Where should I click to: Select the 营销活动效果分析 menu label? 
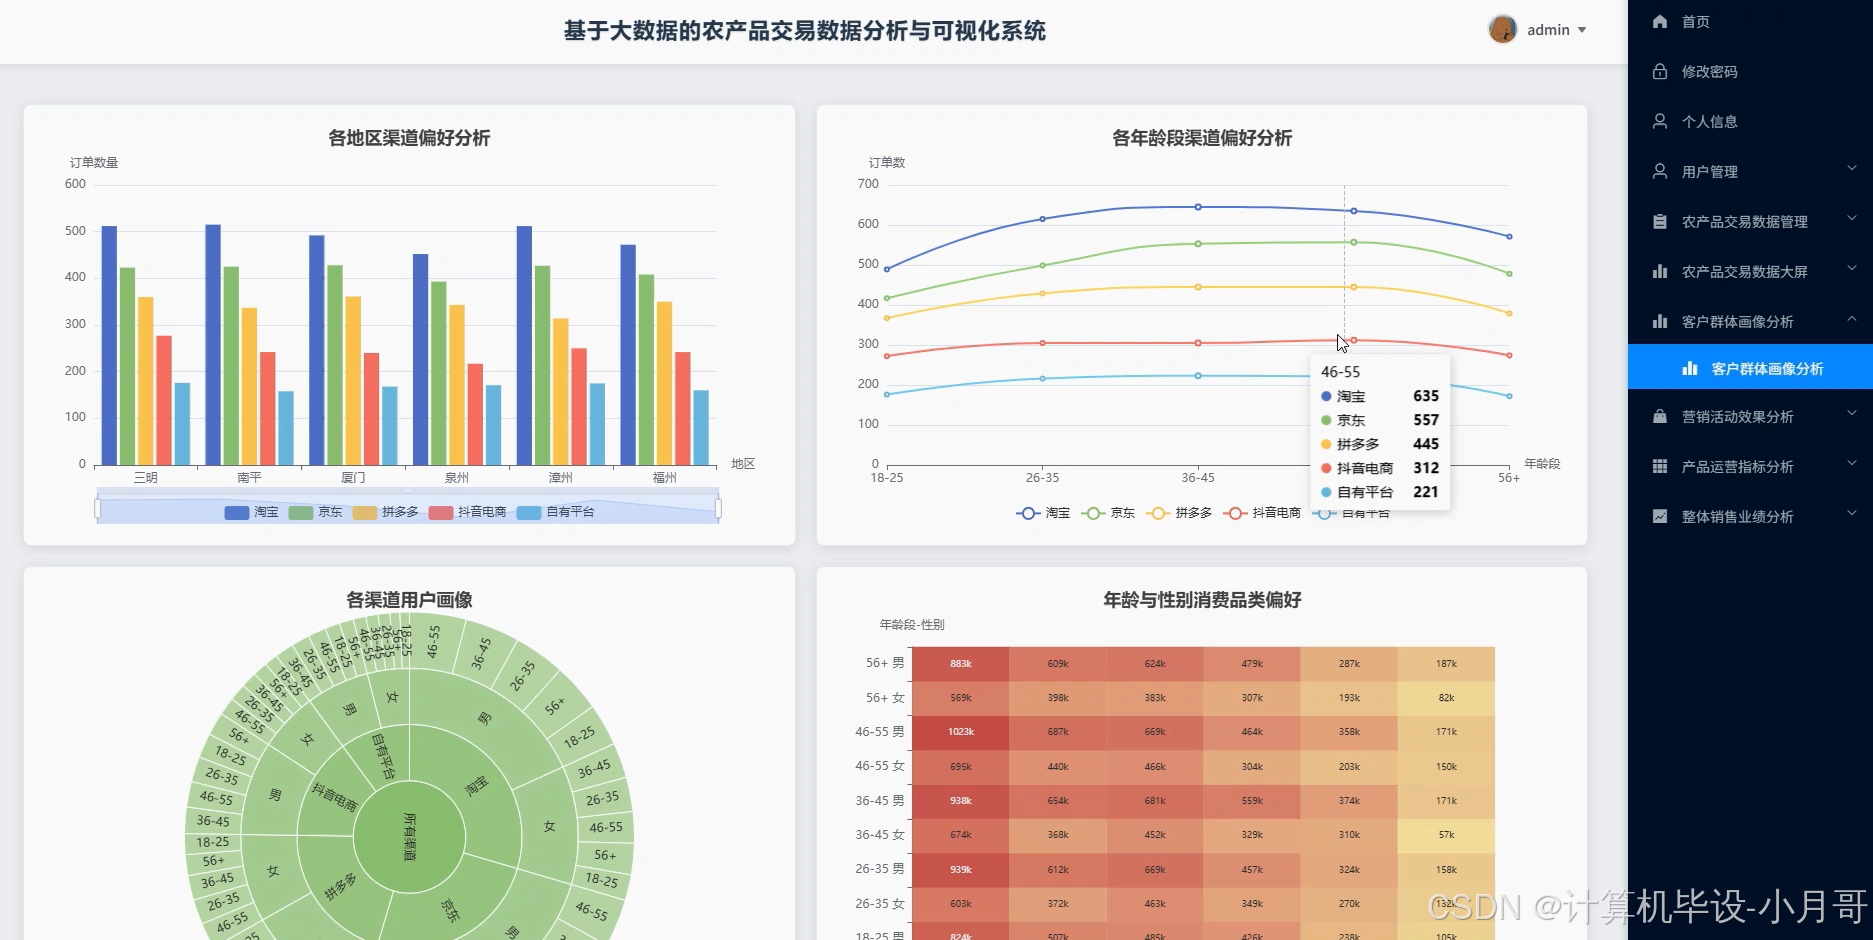(1737, 417)
